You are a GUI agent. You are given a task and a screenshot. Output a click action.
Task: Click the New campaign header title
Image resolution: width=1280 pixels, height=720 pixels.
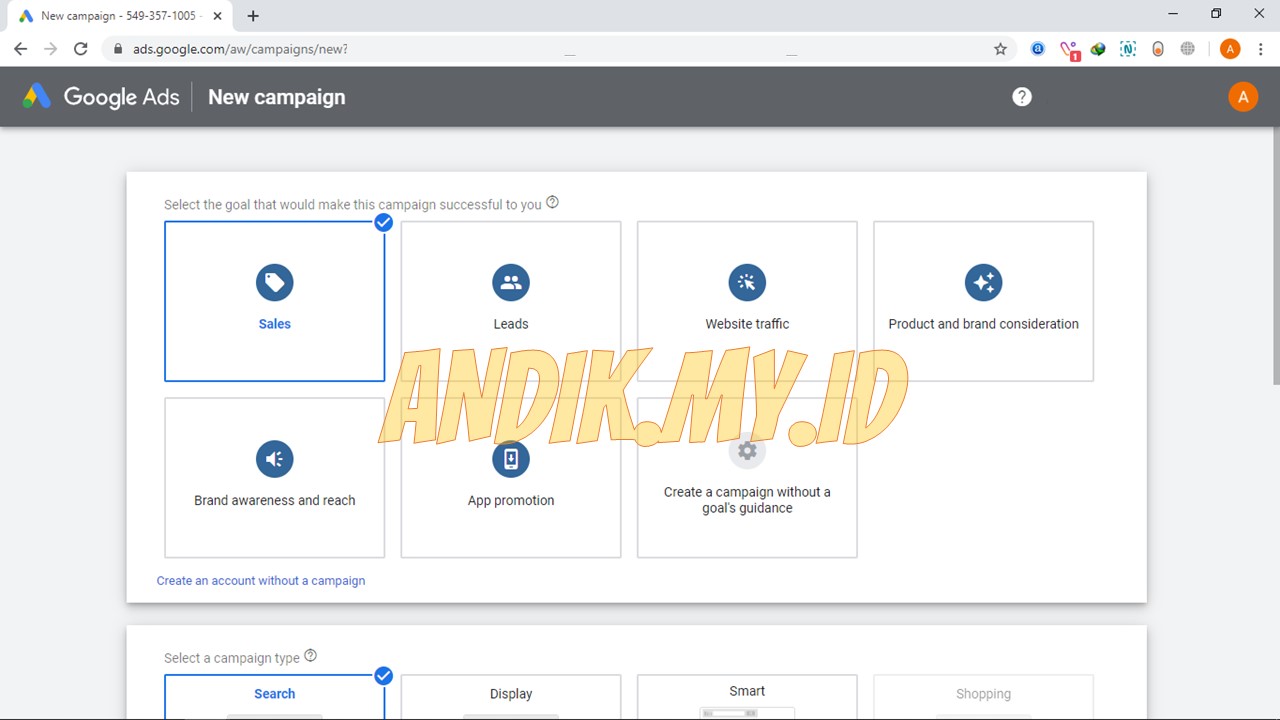[277, 97]
